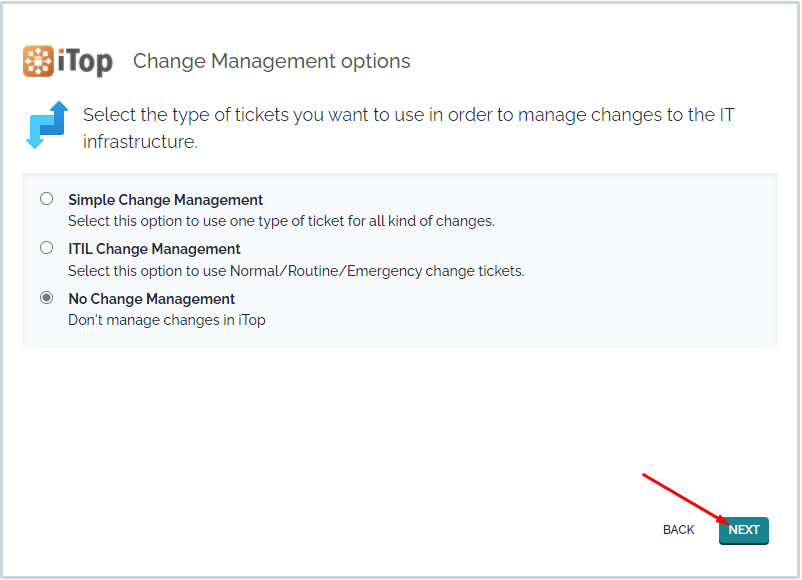Click the Simple Change Management label
The height and width of the screenshot is (580, 802).
tap(165, 199)
